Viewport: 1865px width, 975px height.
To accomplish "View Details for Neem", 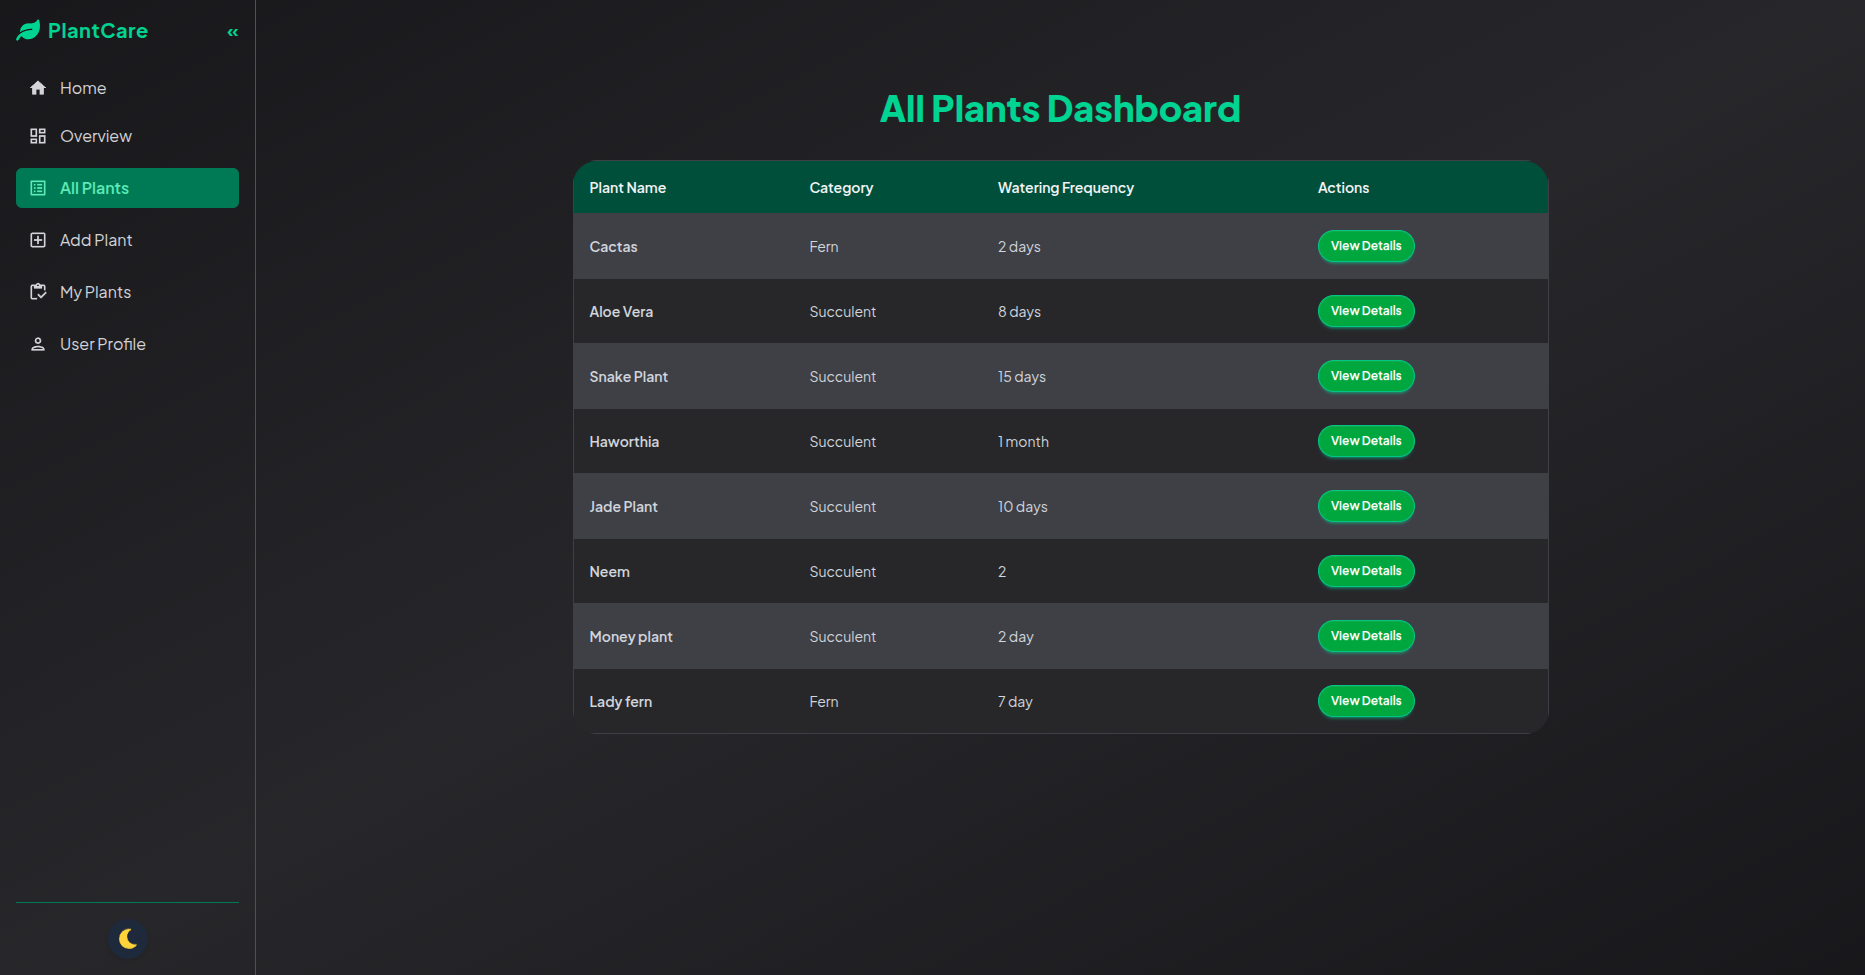I will click(1366, 571).
